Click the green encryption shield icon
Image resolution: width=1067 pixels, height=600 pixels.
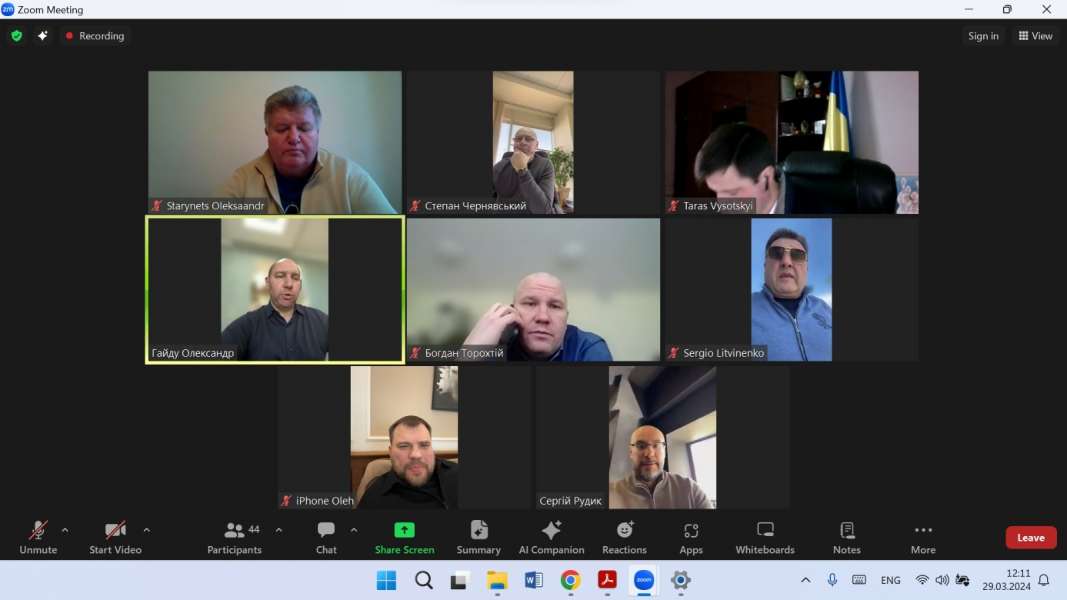point(16,36)
